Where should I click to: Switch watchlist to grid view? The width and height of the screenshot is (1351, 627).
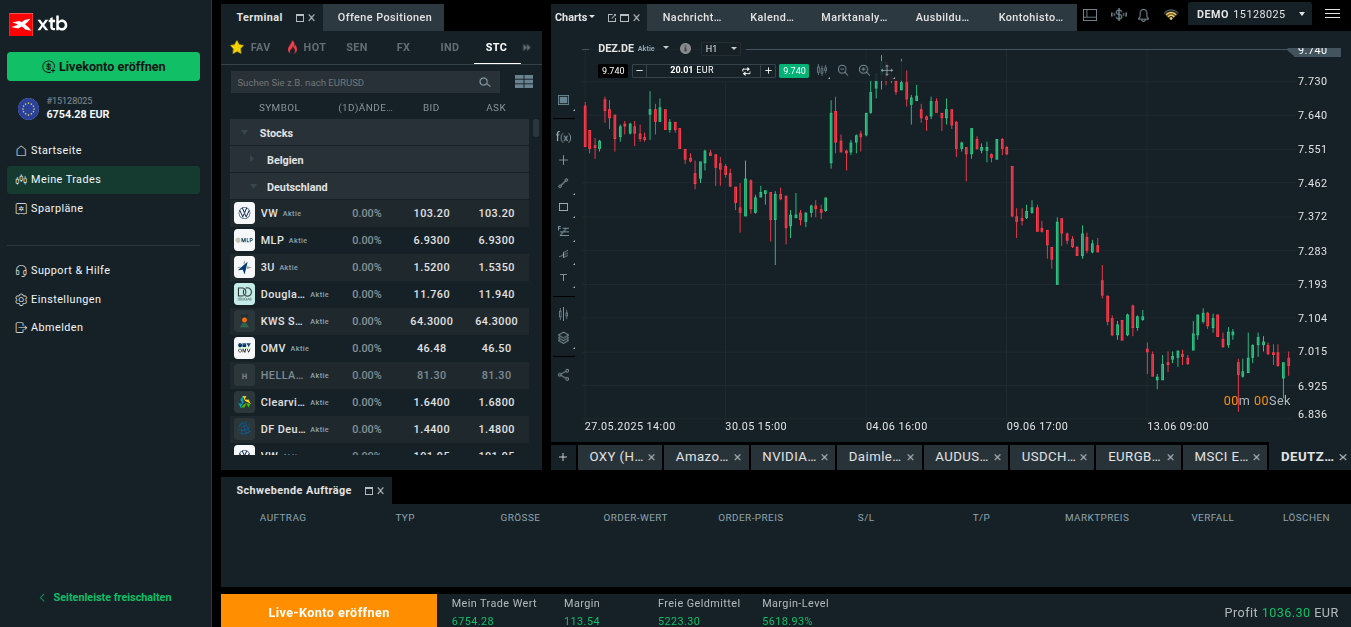tap(523, 82)
